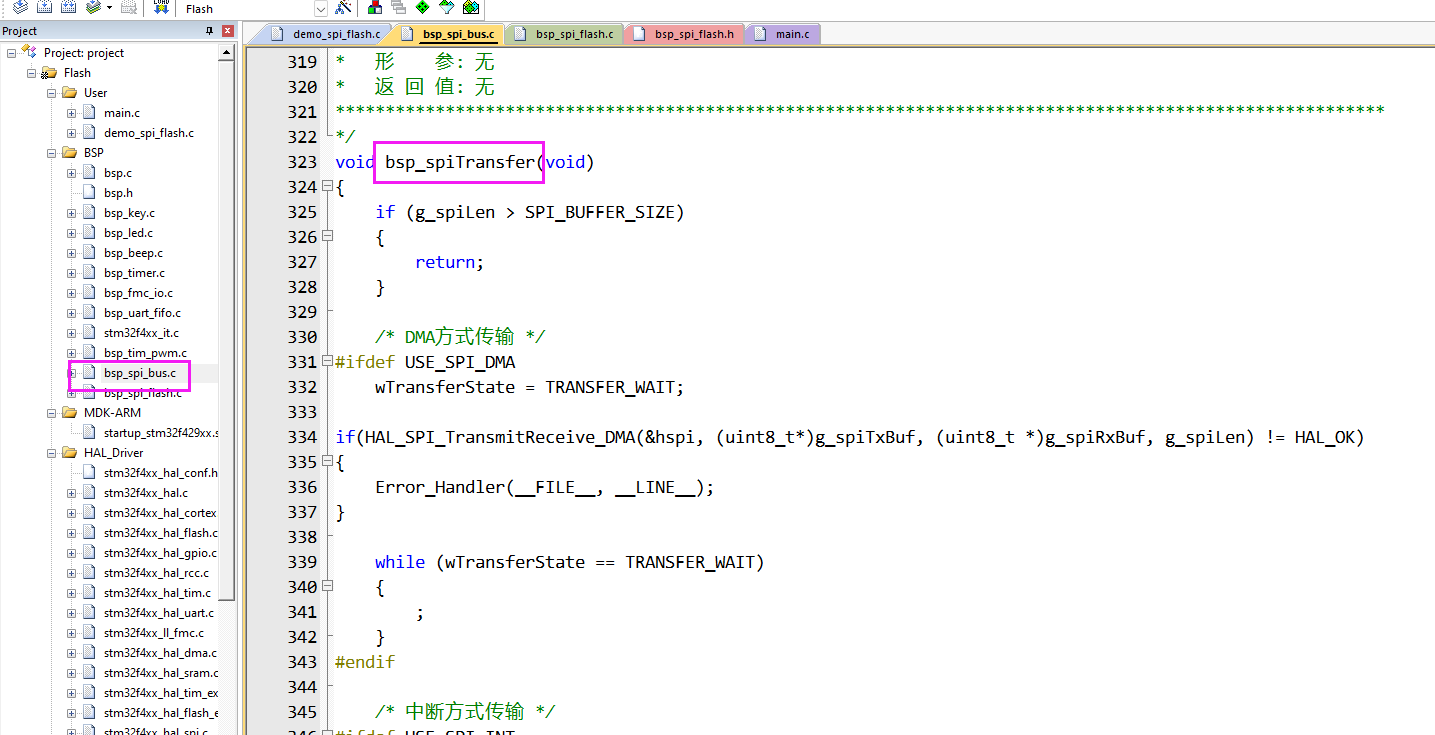This screenshot has width=1435, height=735.
Task: Toggle the fold marker at line 326
Action: (327, 237)
